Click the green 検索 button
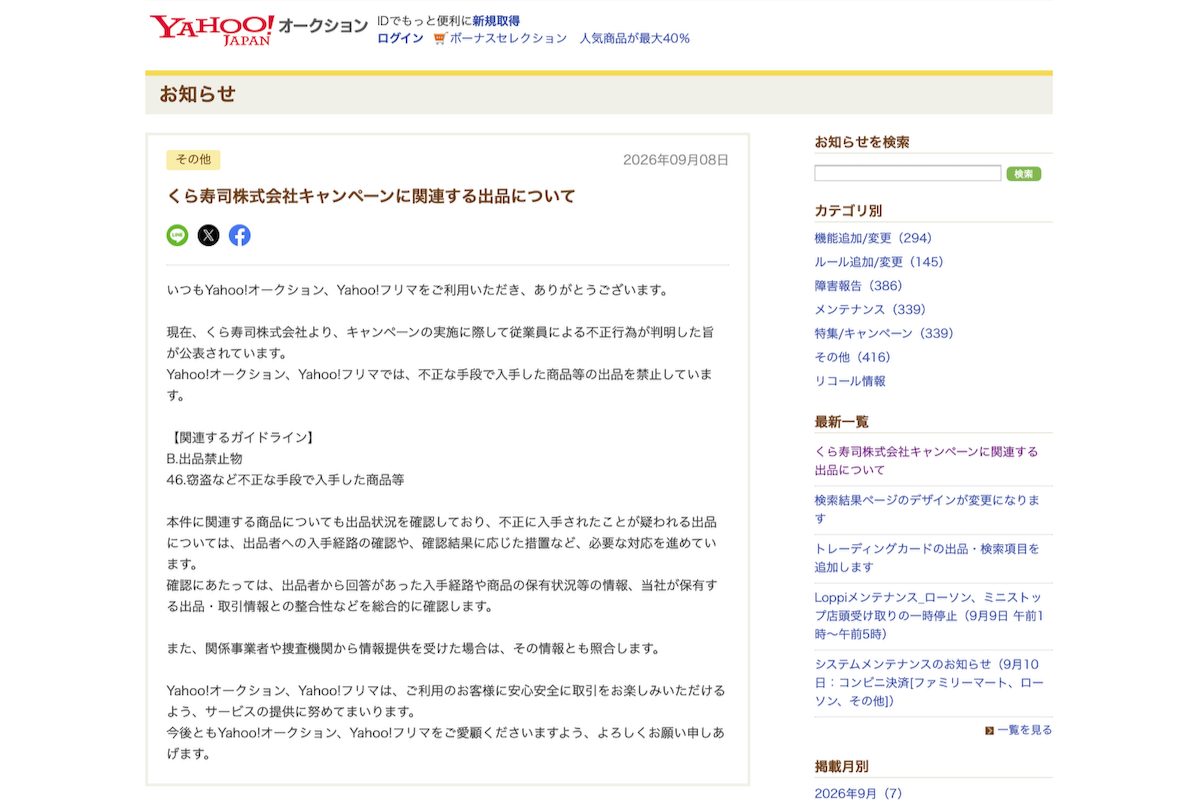The image size is (1200, 800). [1023, 174]
